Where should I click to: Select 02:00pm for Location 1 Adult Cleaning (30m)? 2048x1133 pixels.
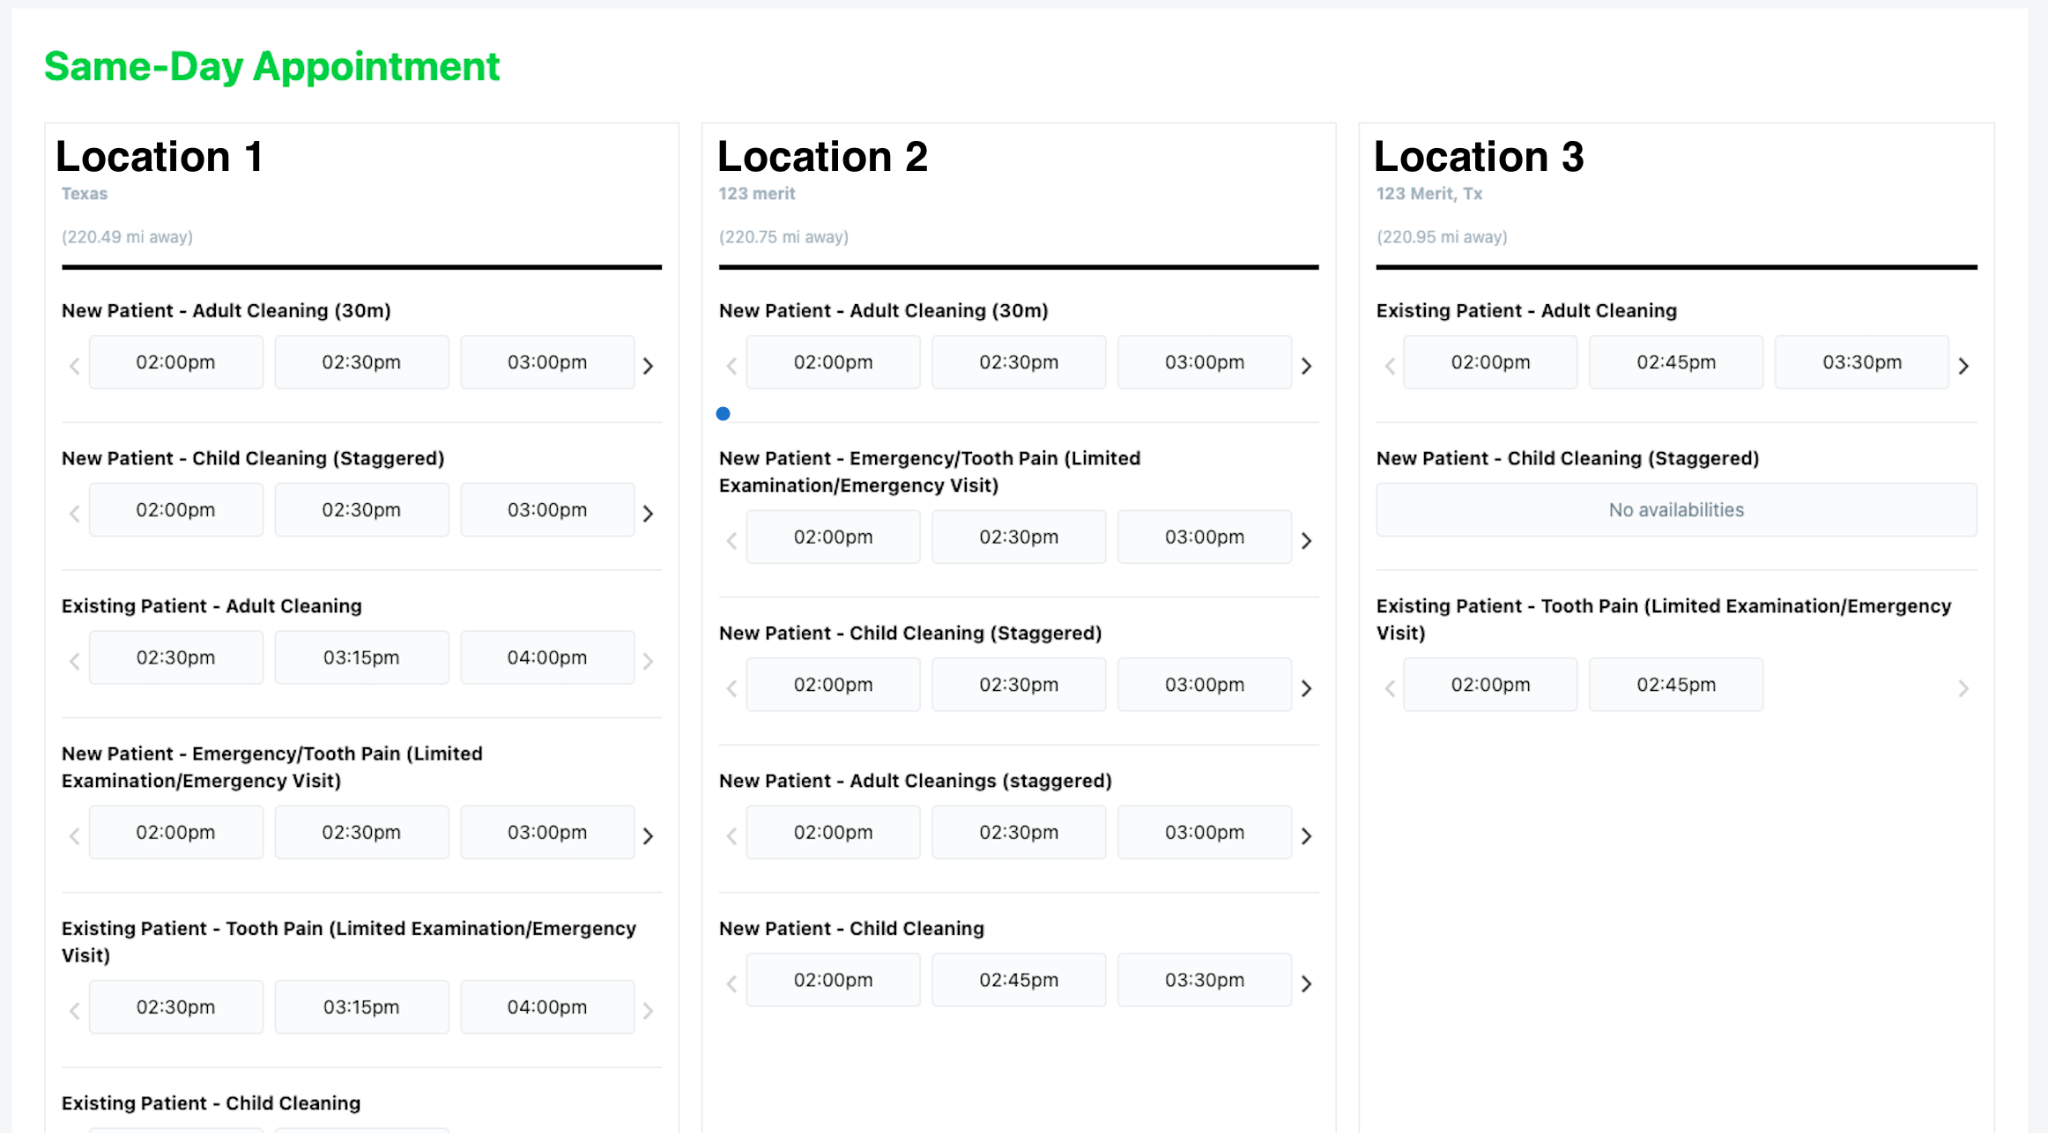click(176, 362)
